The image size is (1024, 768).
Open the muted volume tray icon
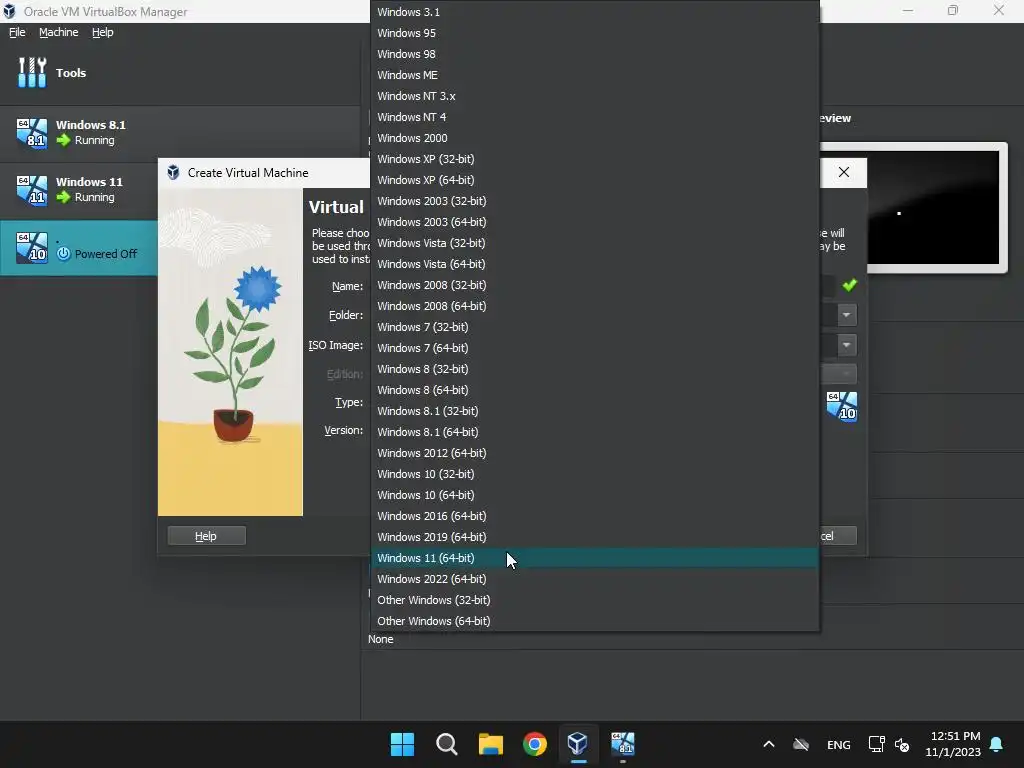pyautogui.click(x=902, y=744)
